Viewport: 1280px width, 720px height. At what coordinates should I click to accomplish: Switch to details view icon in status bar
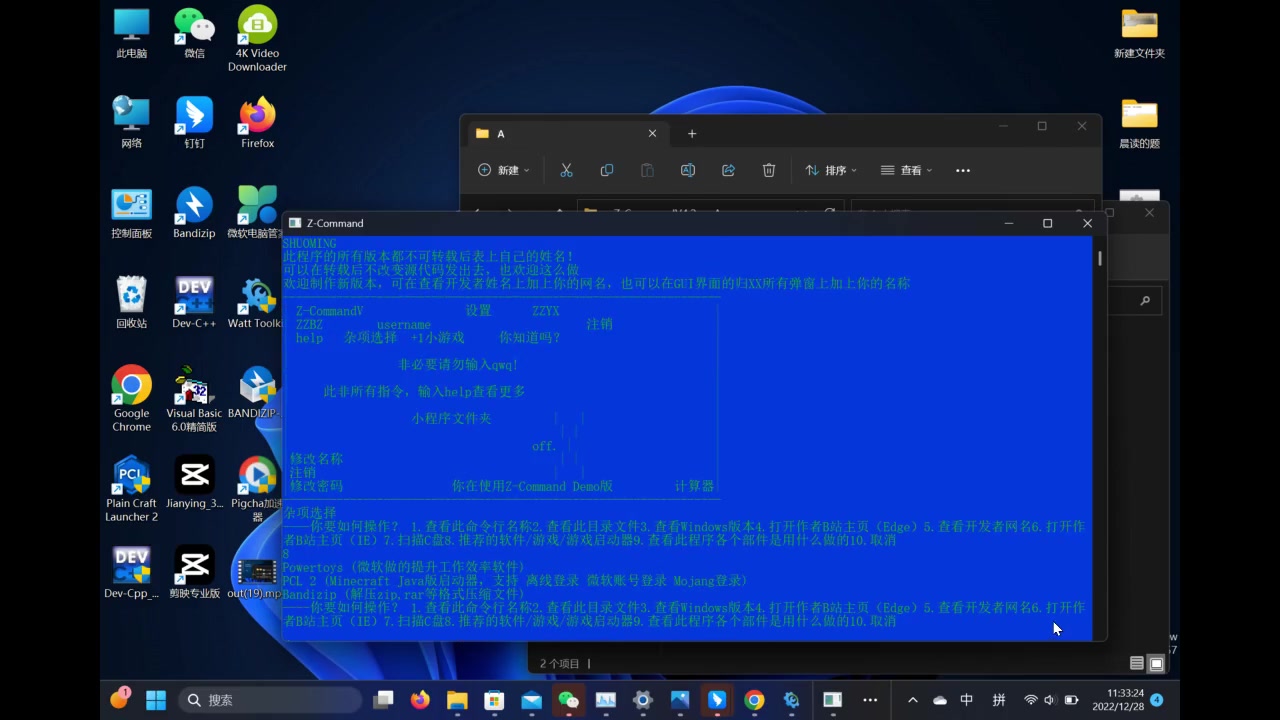(x=1137, y=663)
